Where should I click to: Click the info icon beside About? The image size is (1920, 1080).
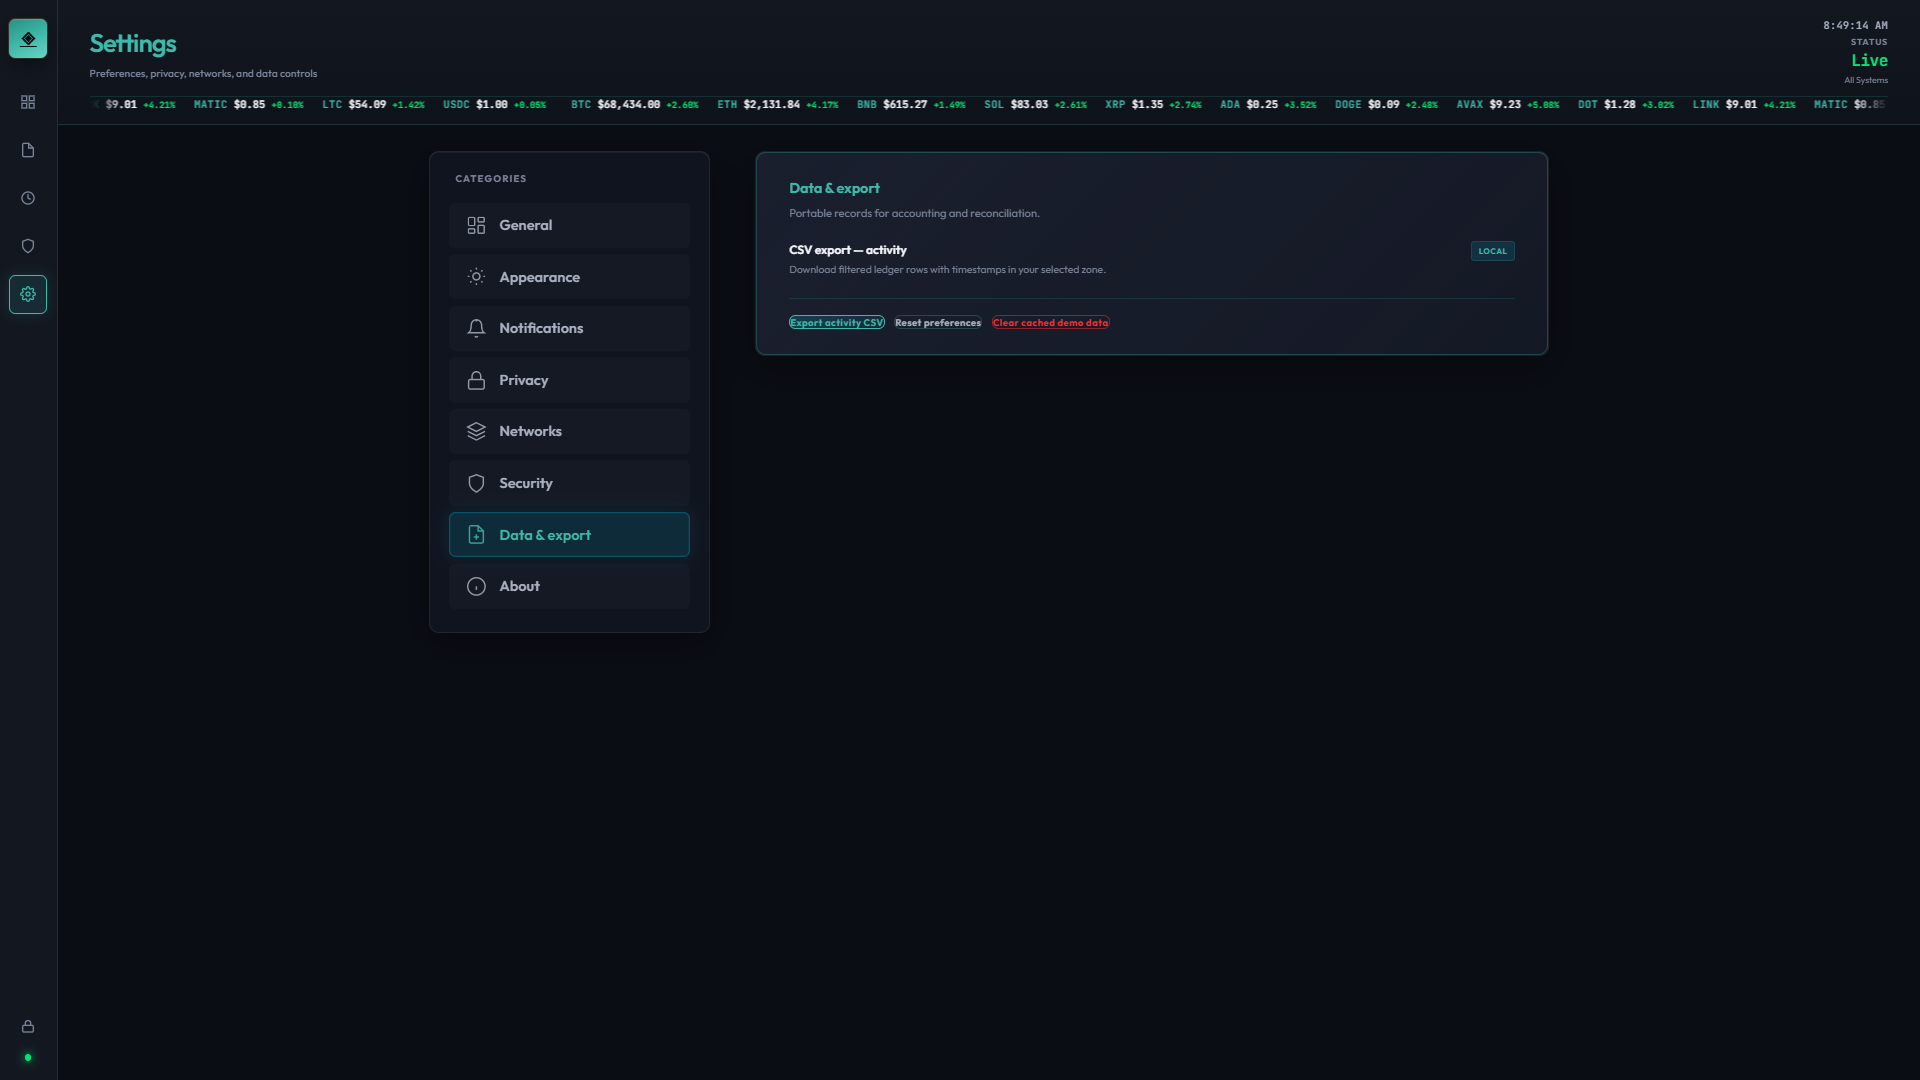click(x=476, y=586)
